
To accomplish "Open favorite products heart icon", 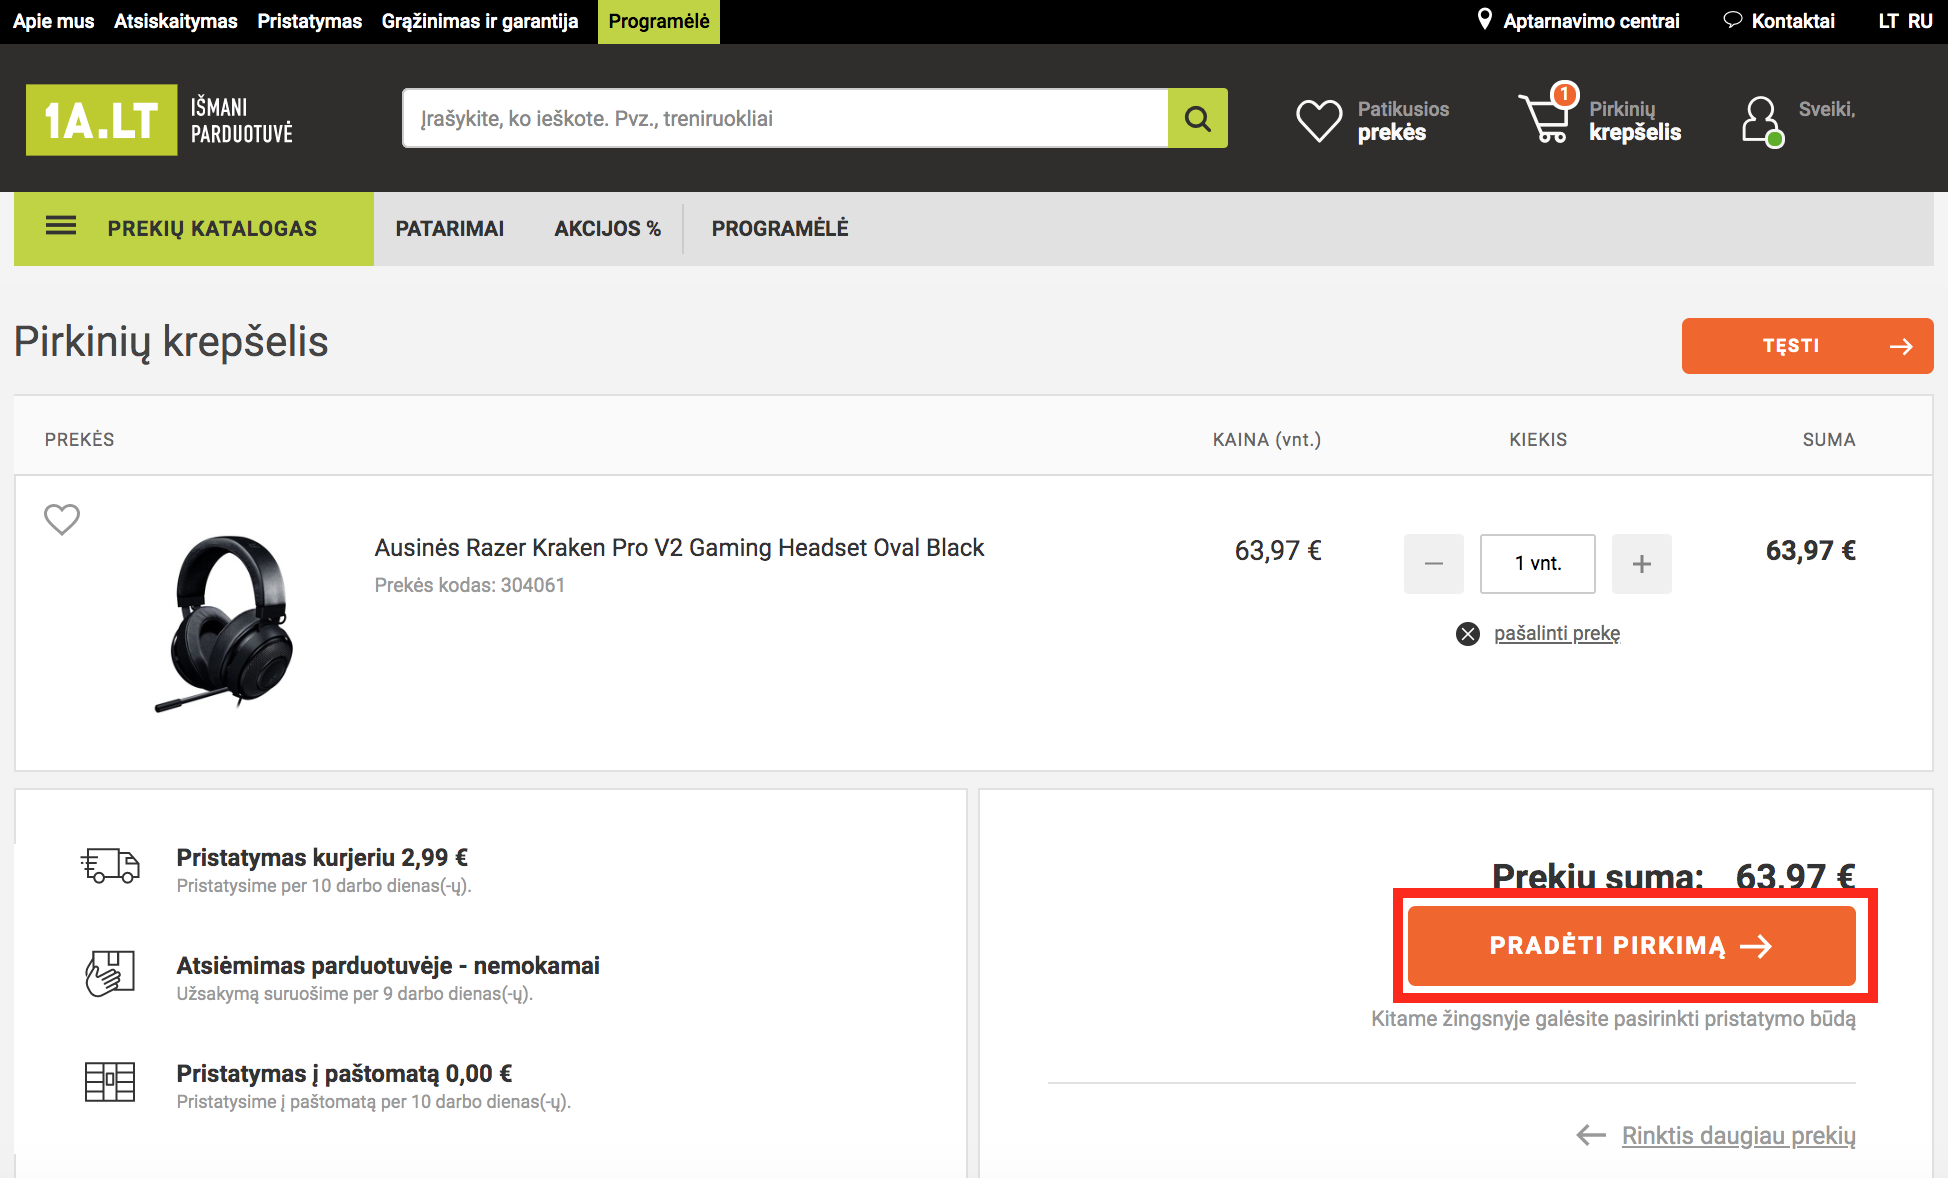I will pos(1319,121).
